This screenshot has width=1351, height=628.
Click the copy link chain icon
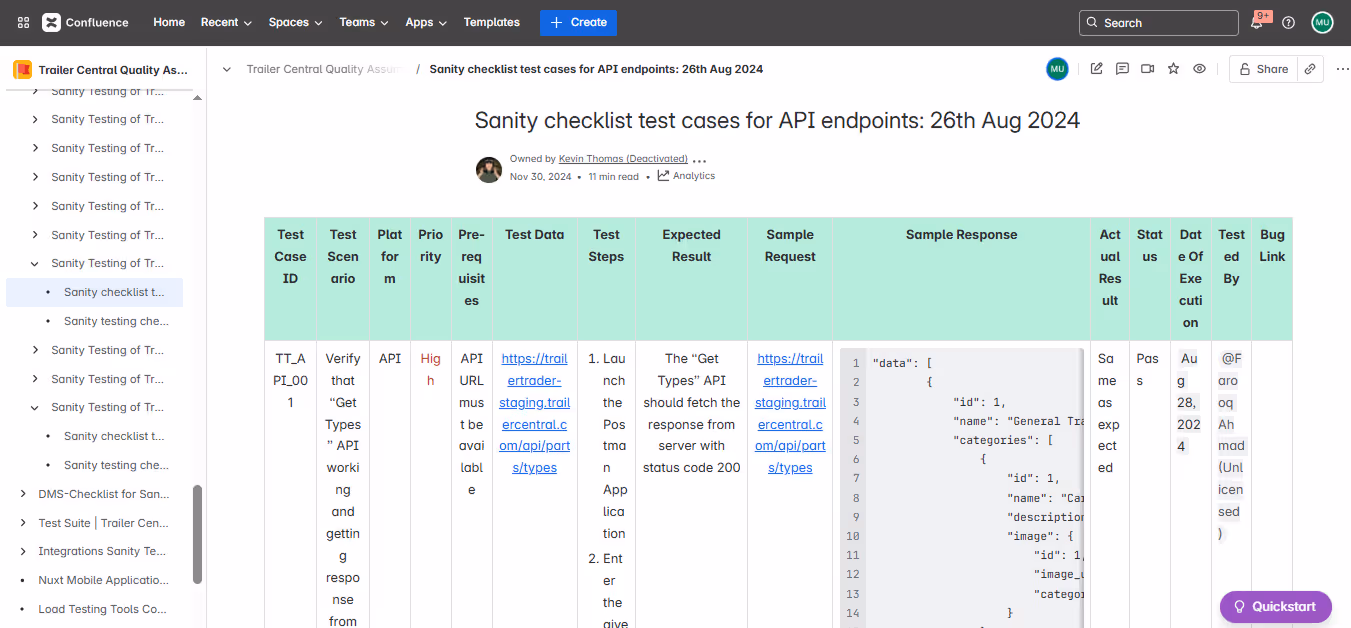(x=1310, y=69)
